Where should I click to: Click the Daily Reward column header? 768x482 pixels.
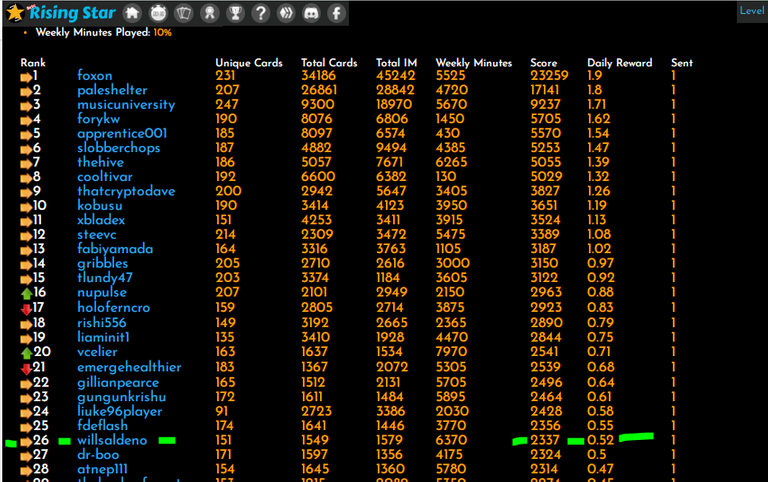point(620,63)
